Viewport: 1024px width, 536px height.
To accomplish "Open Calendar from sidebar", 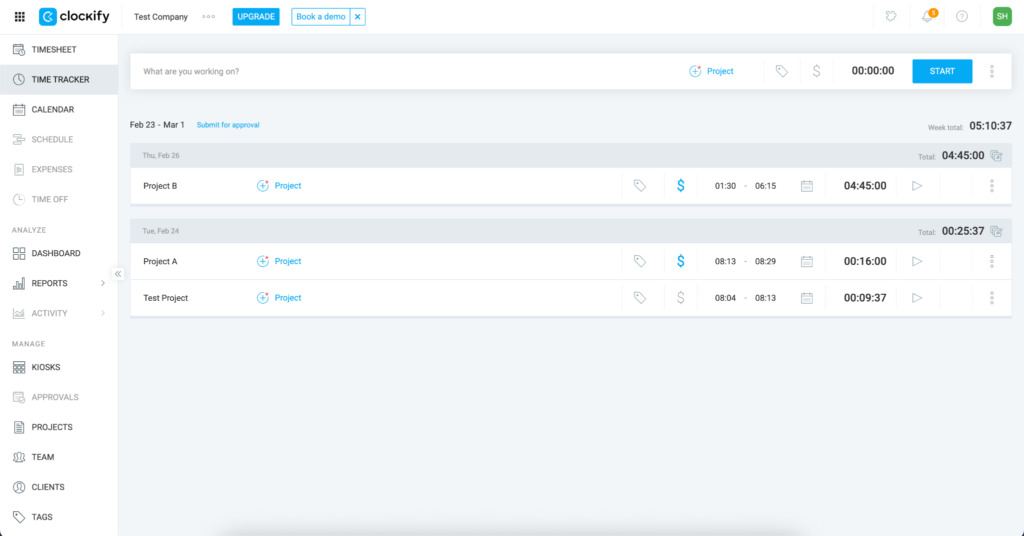I will click(59, 110).
